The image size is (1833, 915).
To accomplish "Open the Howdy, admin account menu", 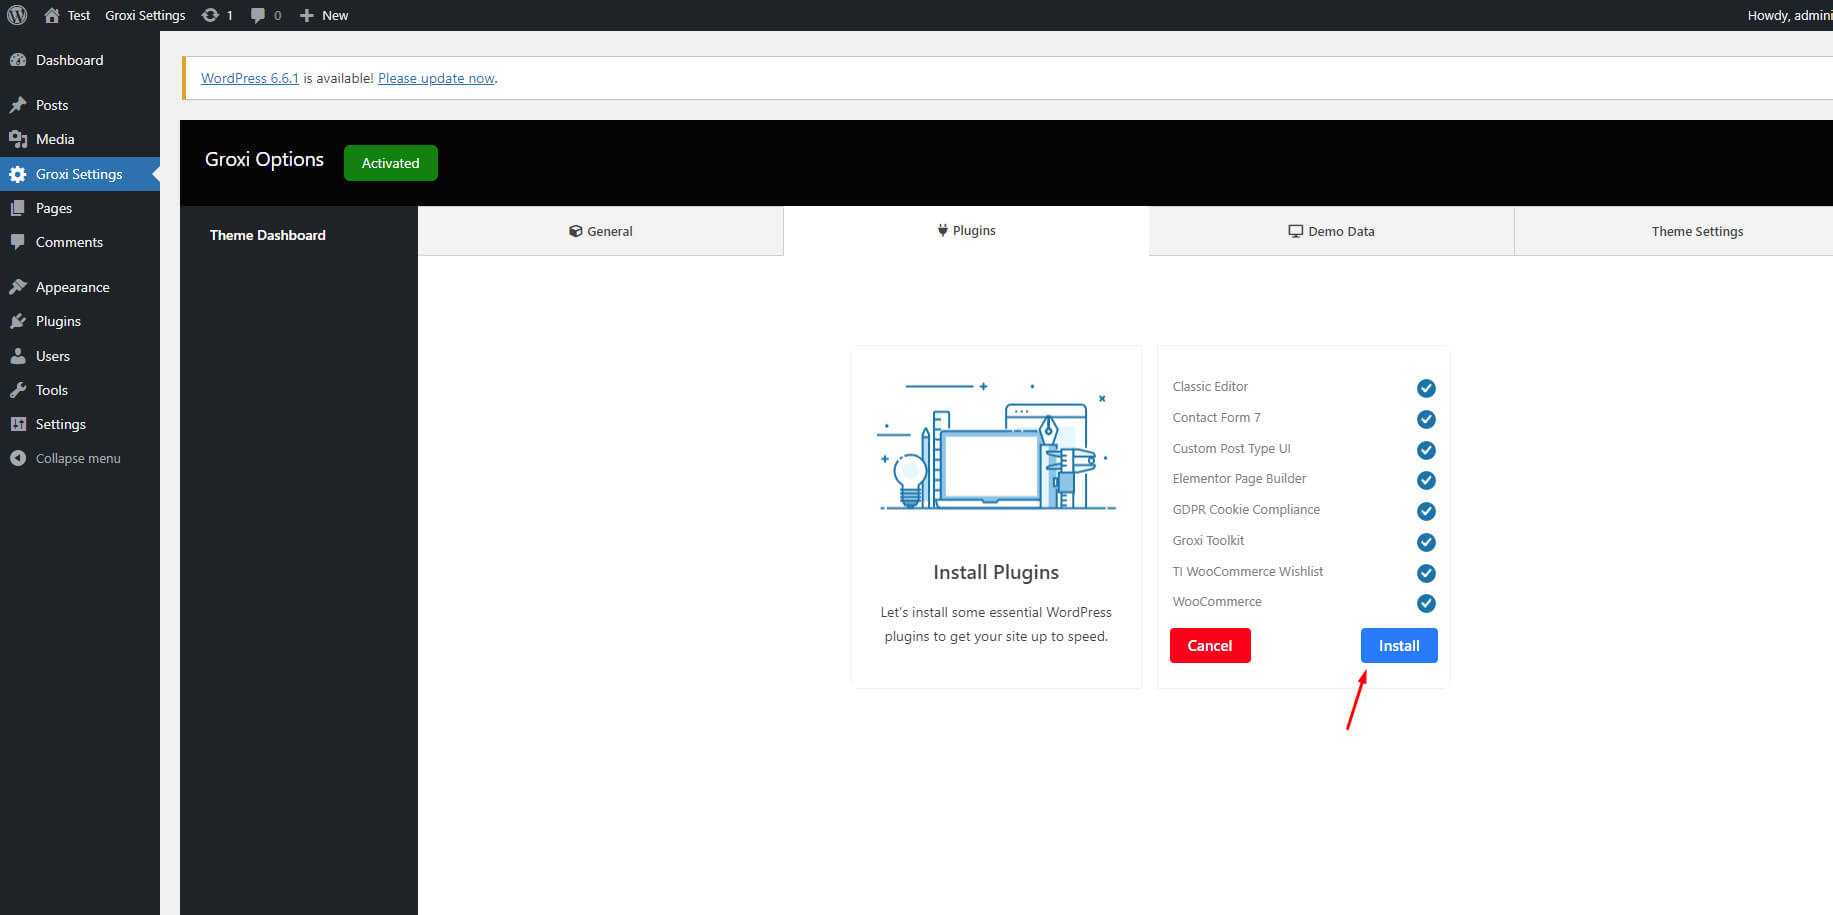I will click(1790, 15).
